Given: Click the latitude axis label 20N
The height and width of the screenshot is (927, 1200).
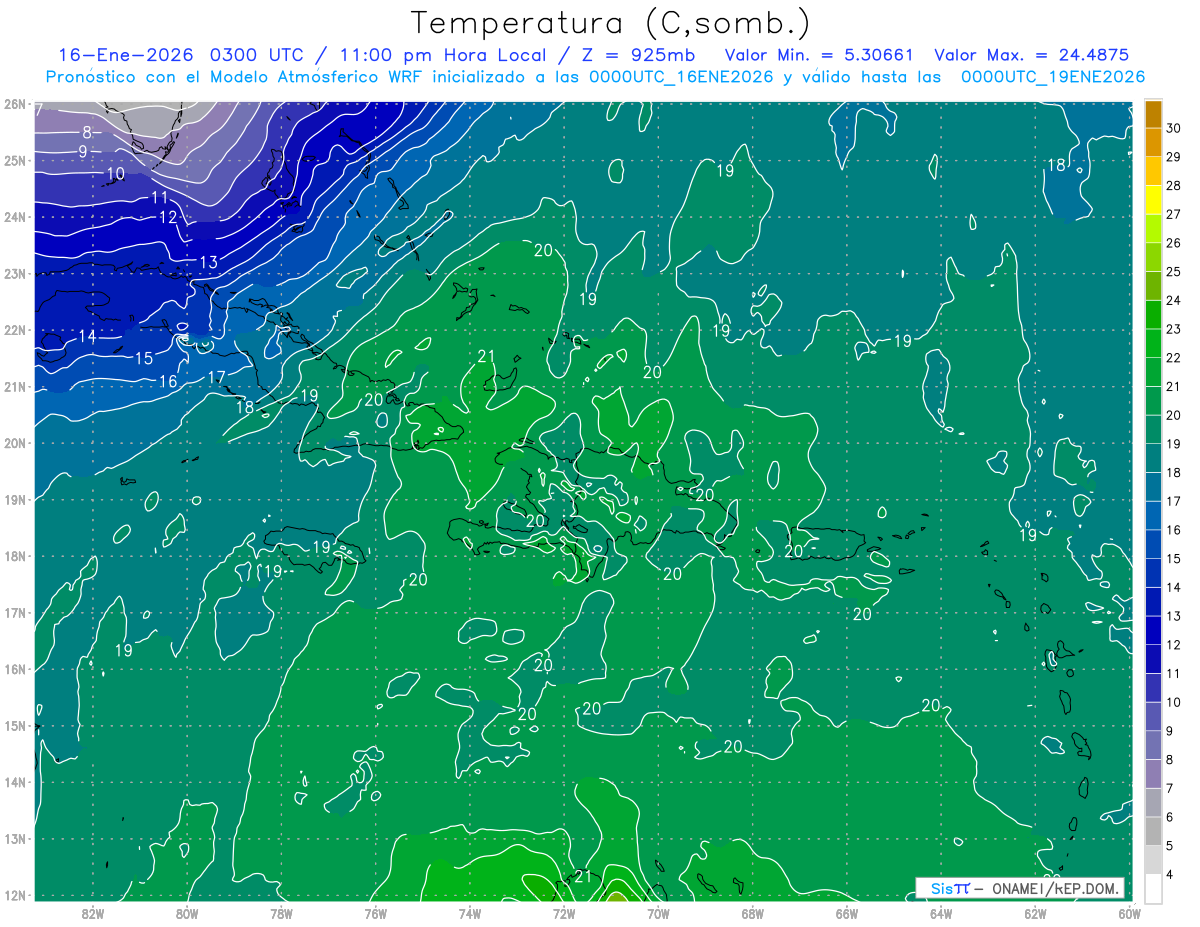Looking at the screenshot, I should [x=14, y=443].
